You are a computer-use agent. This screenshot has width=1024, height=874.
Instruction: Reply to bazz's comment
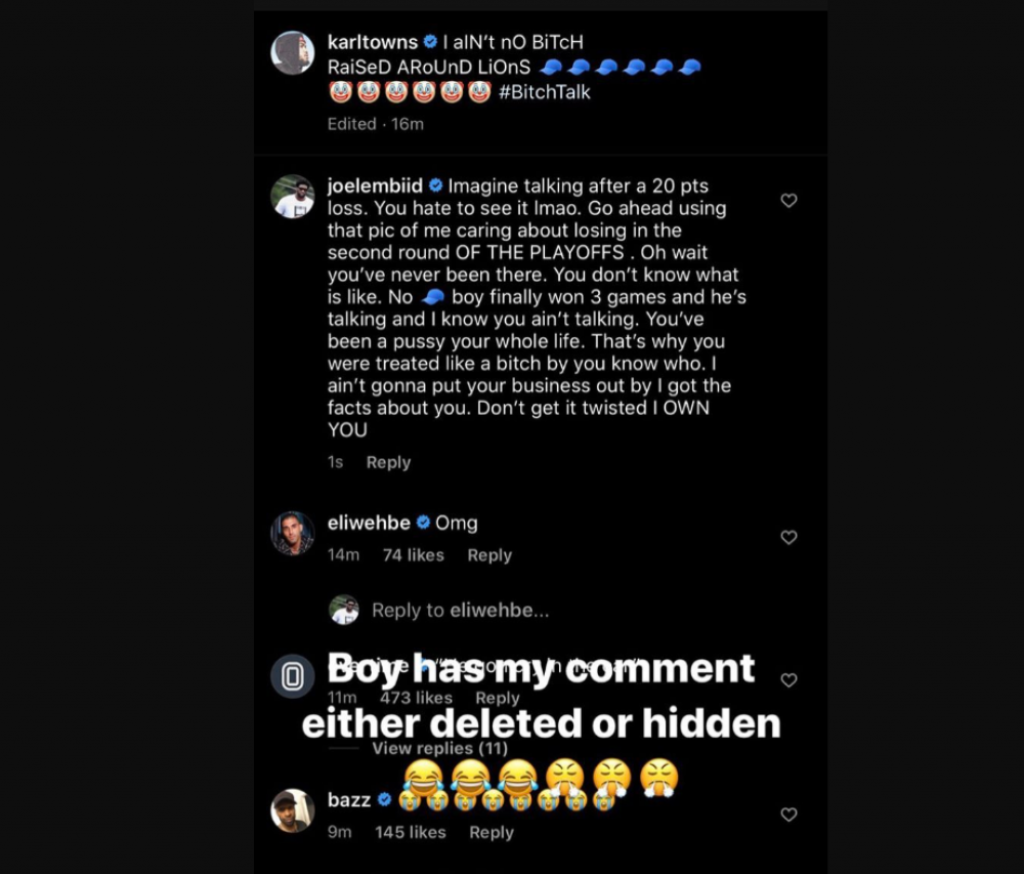pos(491,832)
